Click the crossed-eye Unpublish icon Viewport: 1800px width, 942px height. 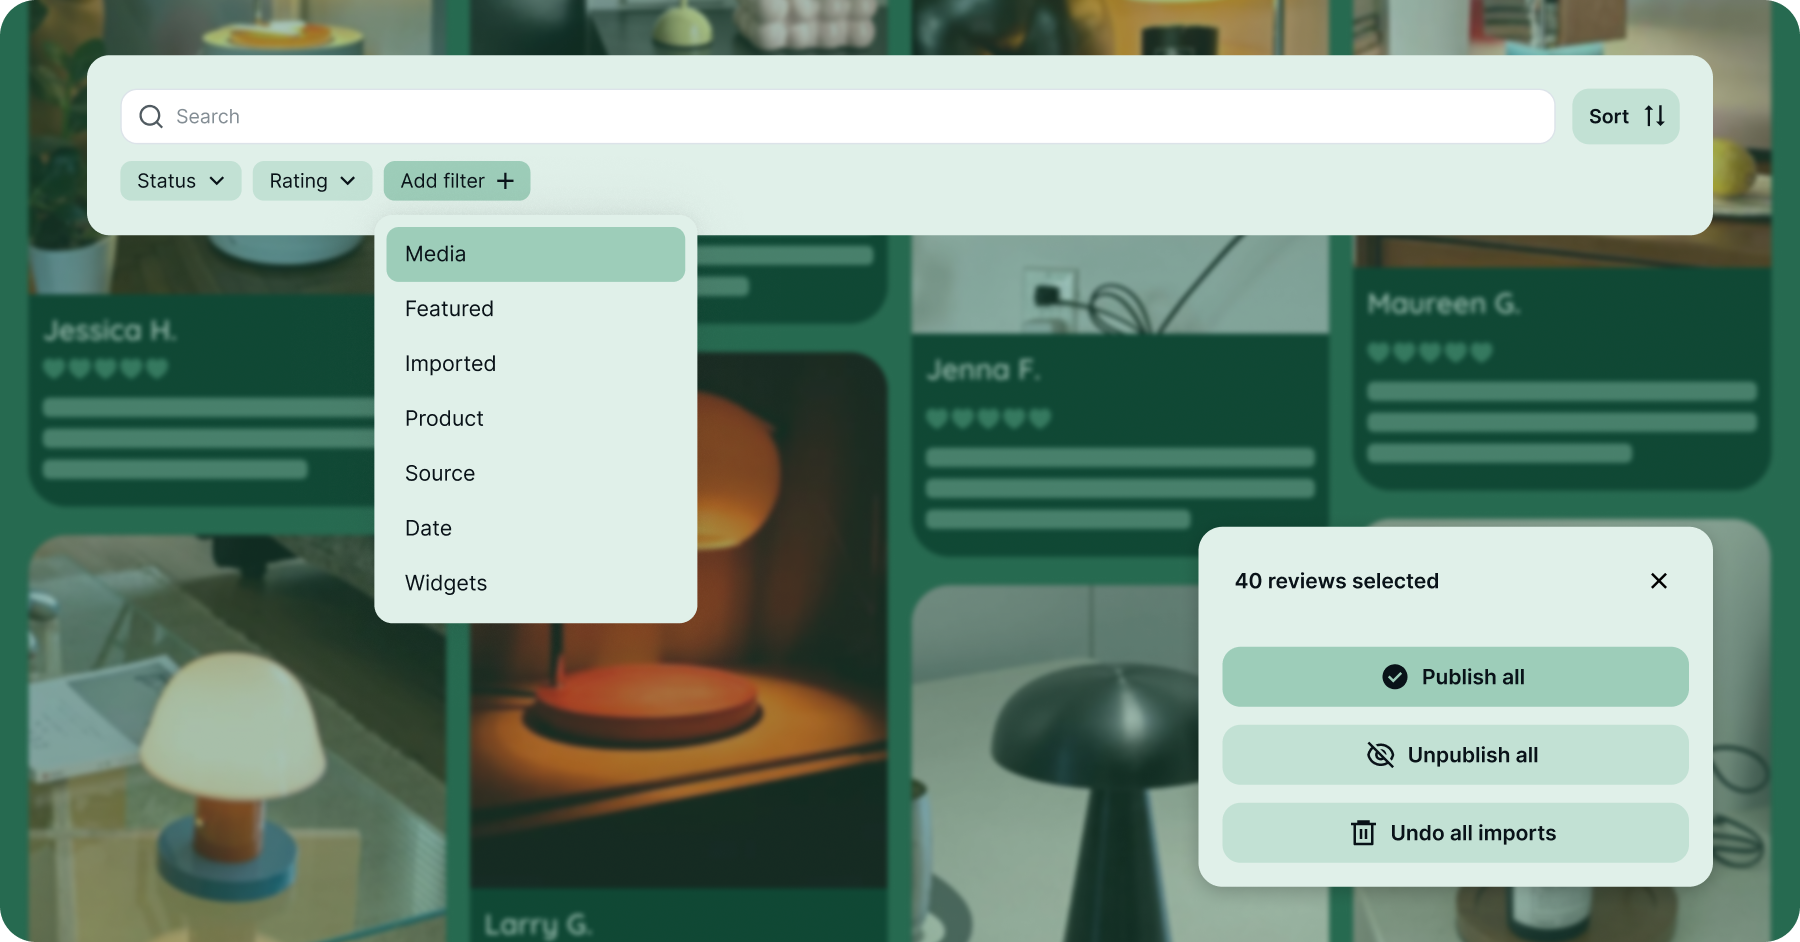tap(1381, 755)
